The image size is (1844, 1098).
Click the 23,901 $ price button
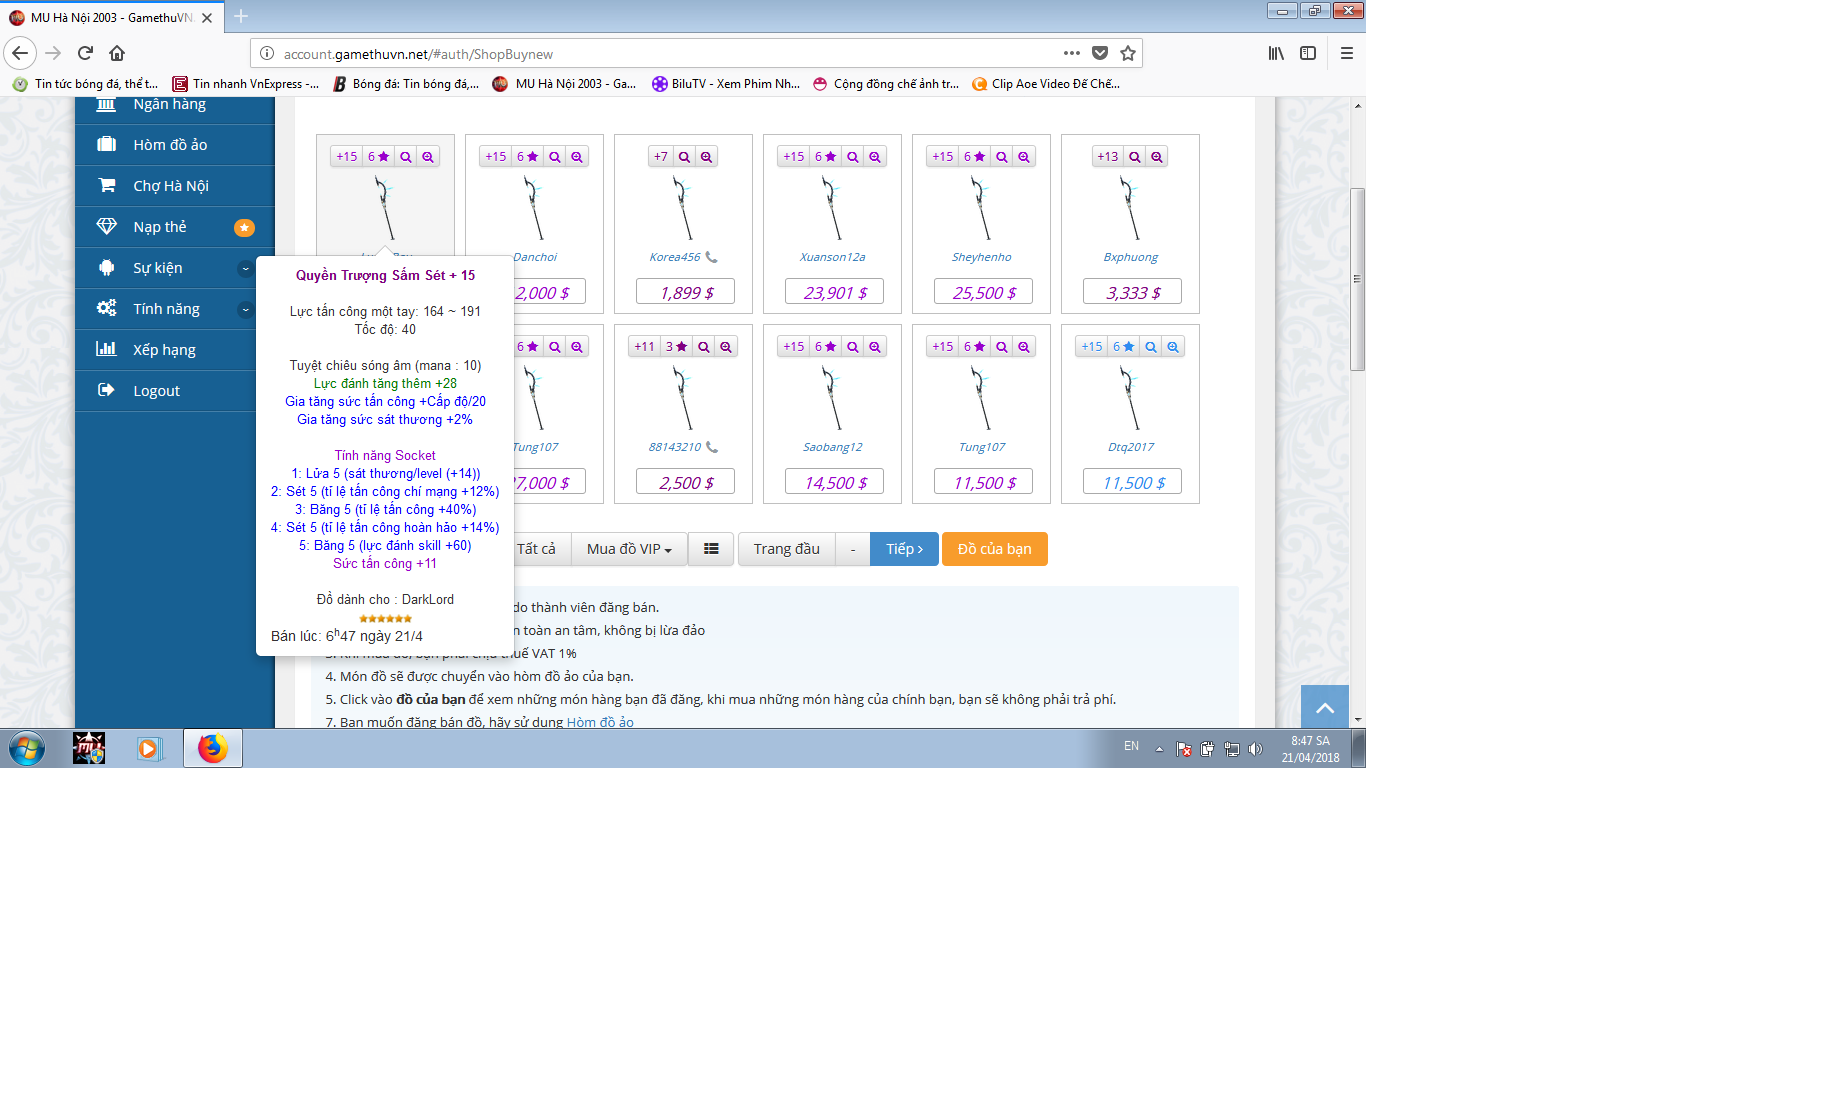click(835, 292)
